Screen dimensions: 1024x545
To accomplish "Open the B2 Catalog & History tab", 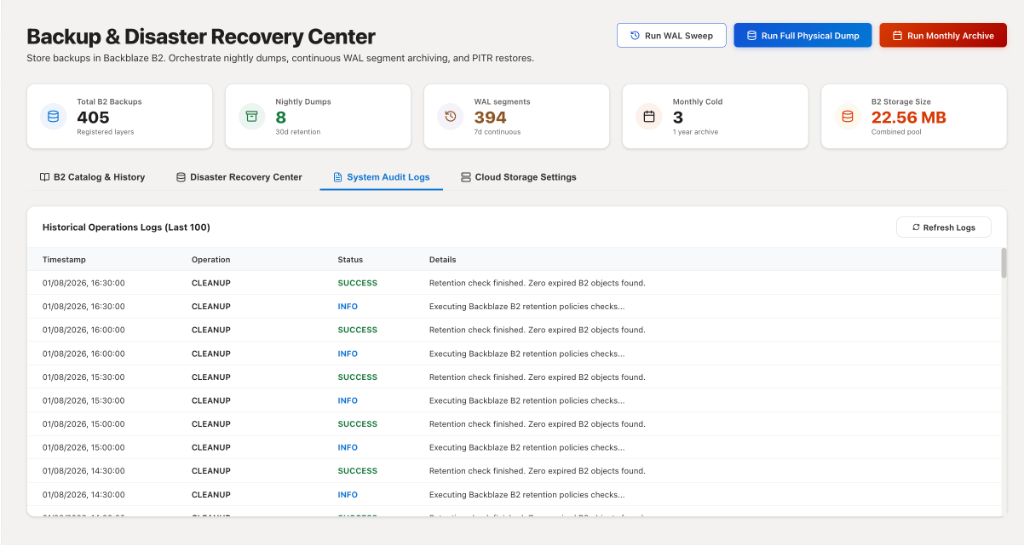I will click(x=92, y=177).
